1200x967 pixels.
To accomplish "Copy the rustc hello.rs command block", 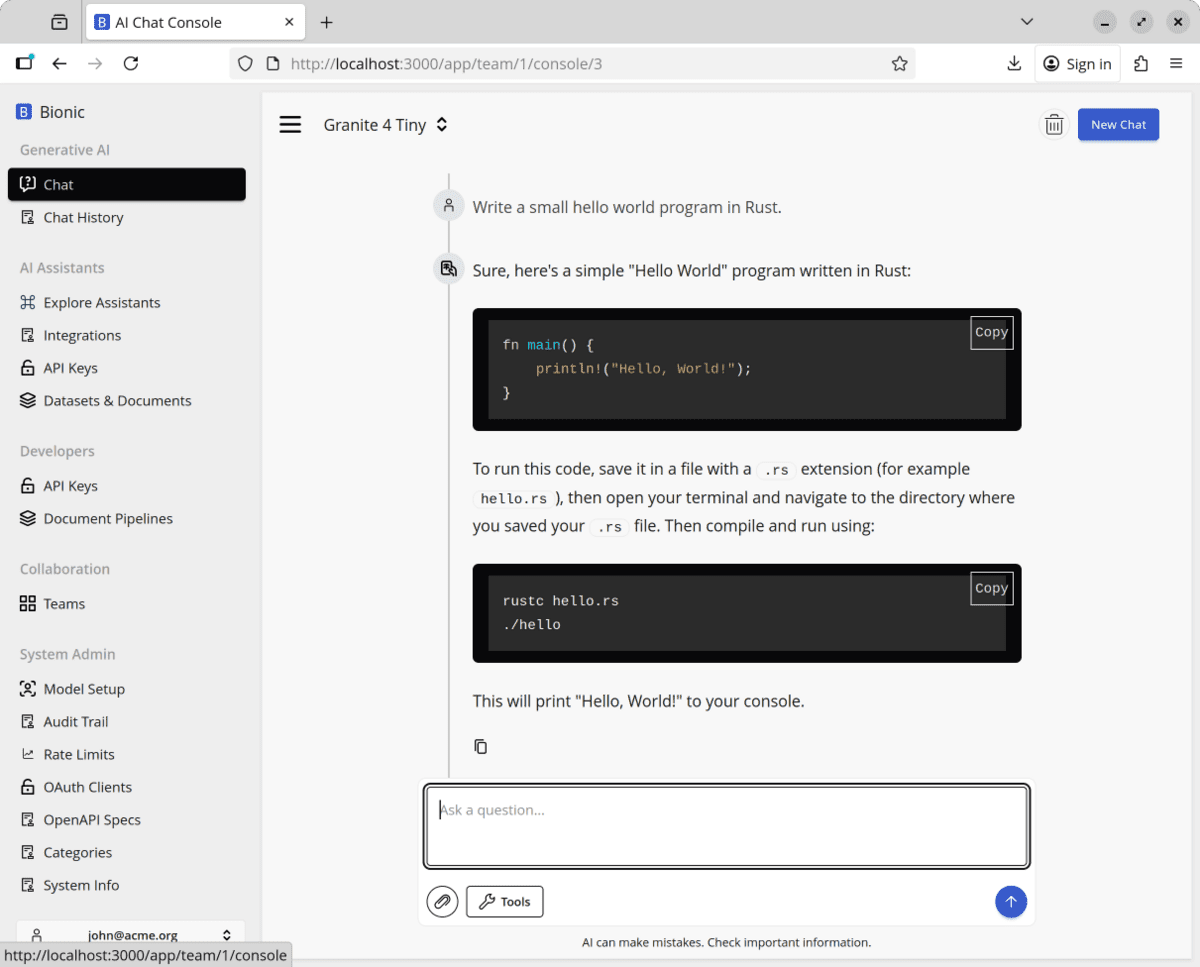I will click(991, 589).
